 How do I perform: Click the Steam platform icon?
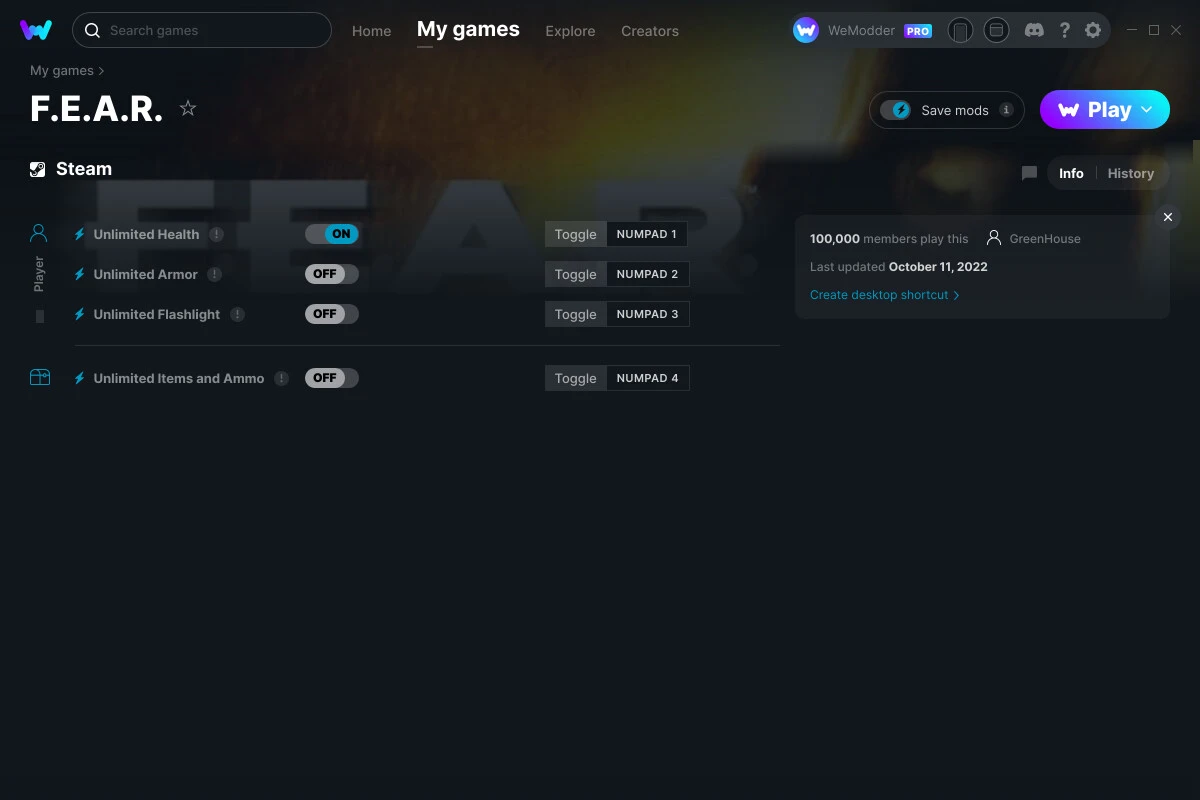(37, 169)
